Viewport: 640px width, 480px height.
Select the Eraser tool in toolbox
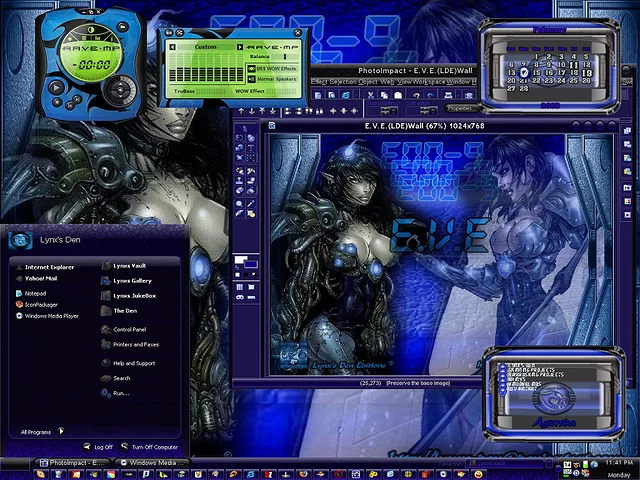(240, 191)
